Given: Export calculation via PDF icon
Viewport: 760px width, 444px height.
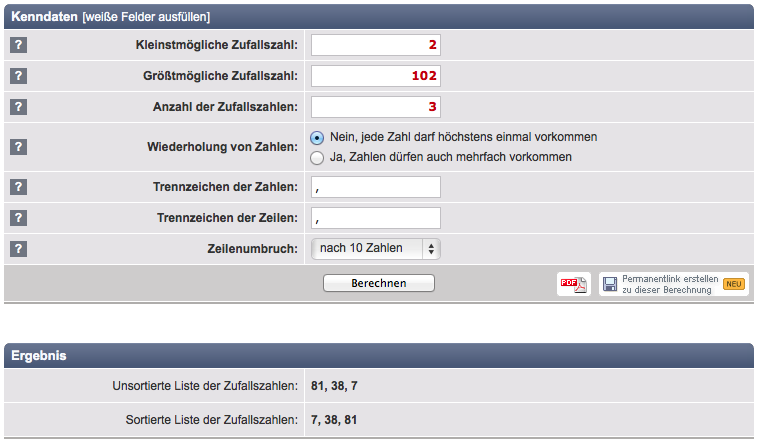Looking at the screenshot, I should tap(573, 284).
